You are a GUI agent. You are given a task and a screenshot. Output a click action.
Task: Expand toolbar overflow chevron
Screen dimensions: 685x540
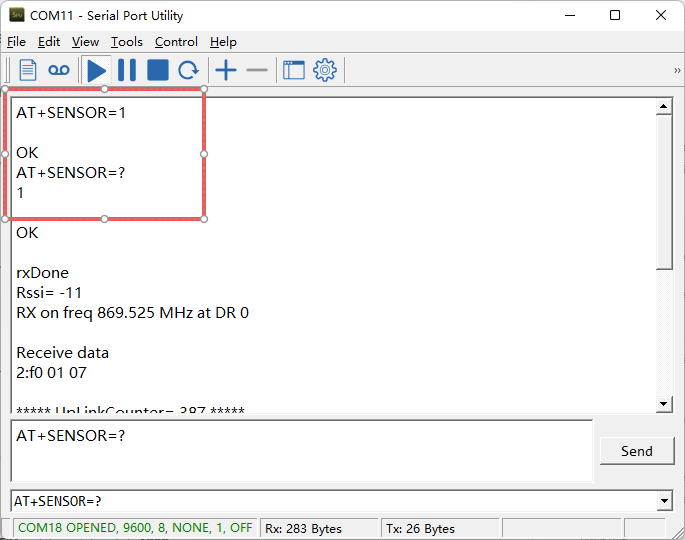pyautogui.click(x=677, y=70)
